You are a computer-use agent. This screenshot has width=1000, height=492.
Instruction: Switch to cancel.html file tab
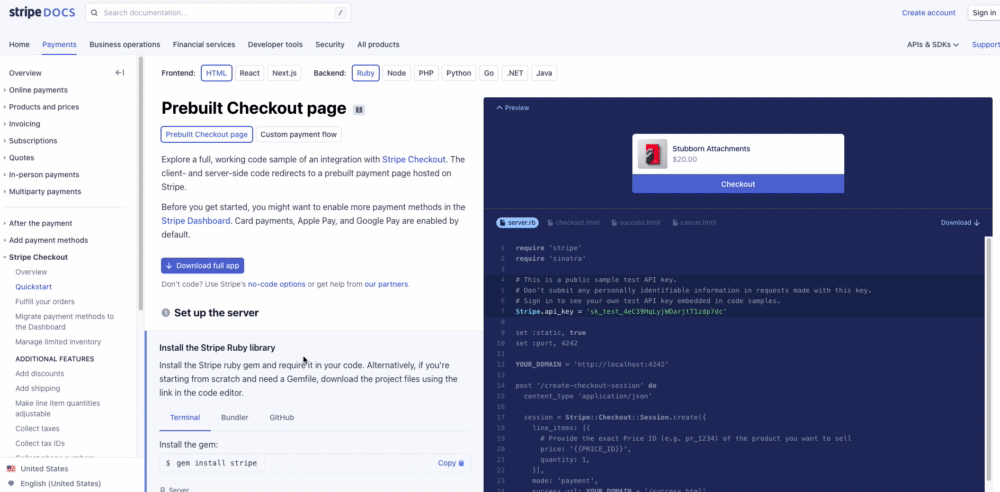694,223
